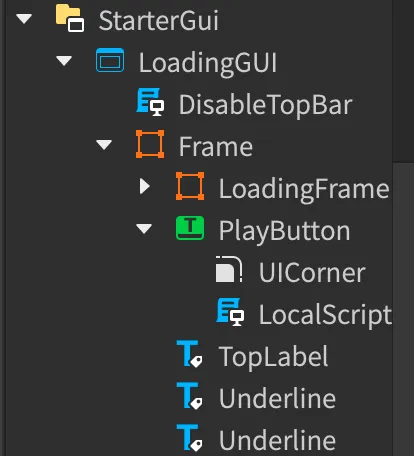This screenshot has height=456, width=414.
Task: Click the DisableTopBar script icon
Action: coord(150,102)
